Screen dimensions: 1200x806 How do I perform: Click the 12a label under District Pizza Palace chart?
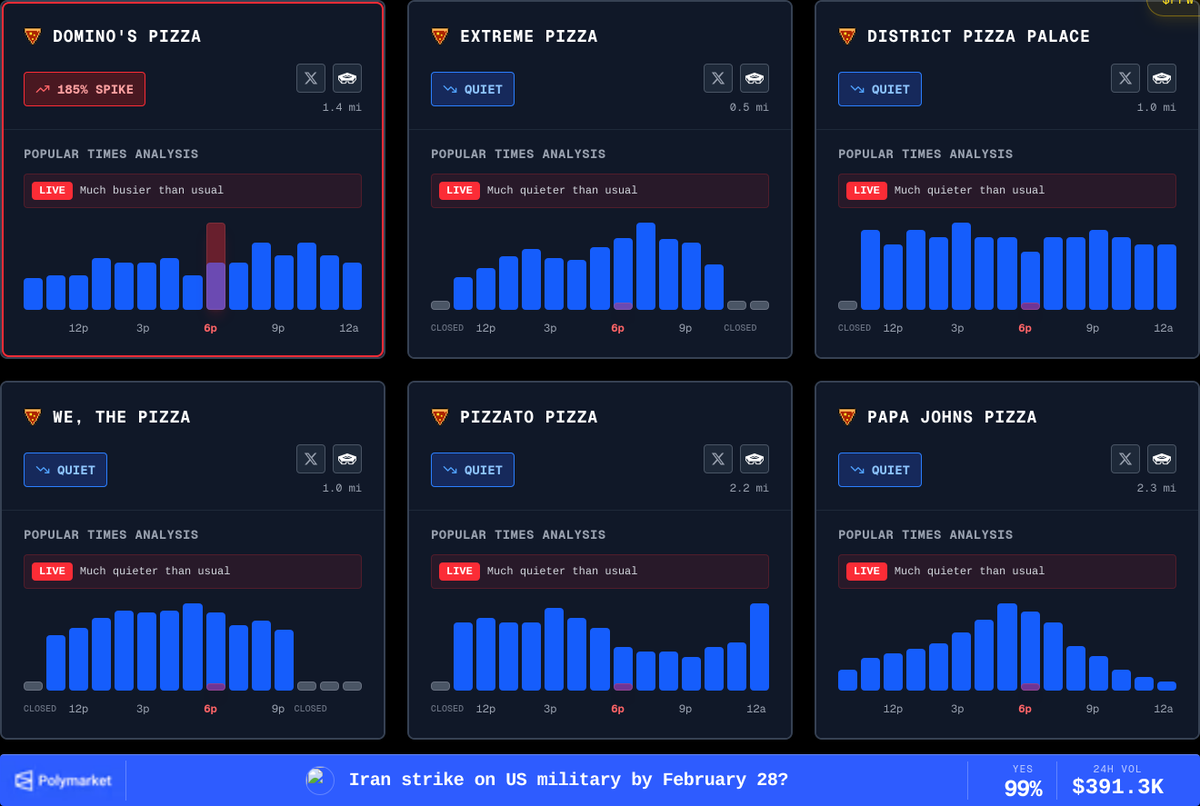(1163, 328)
